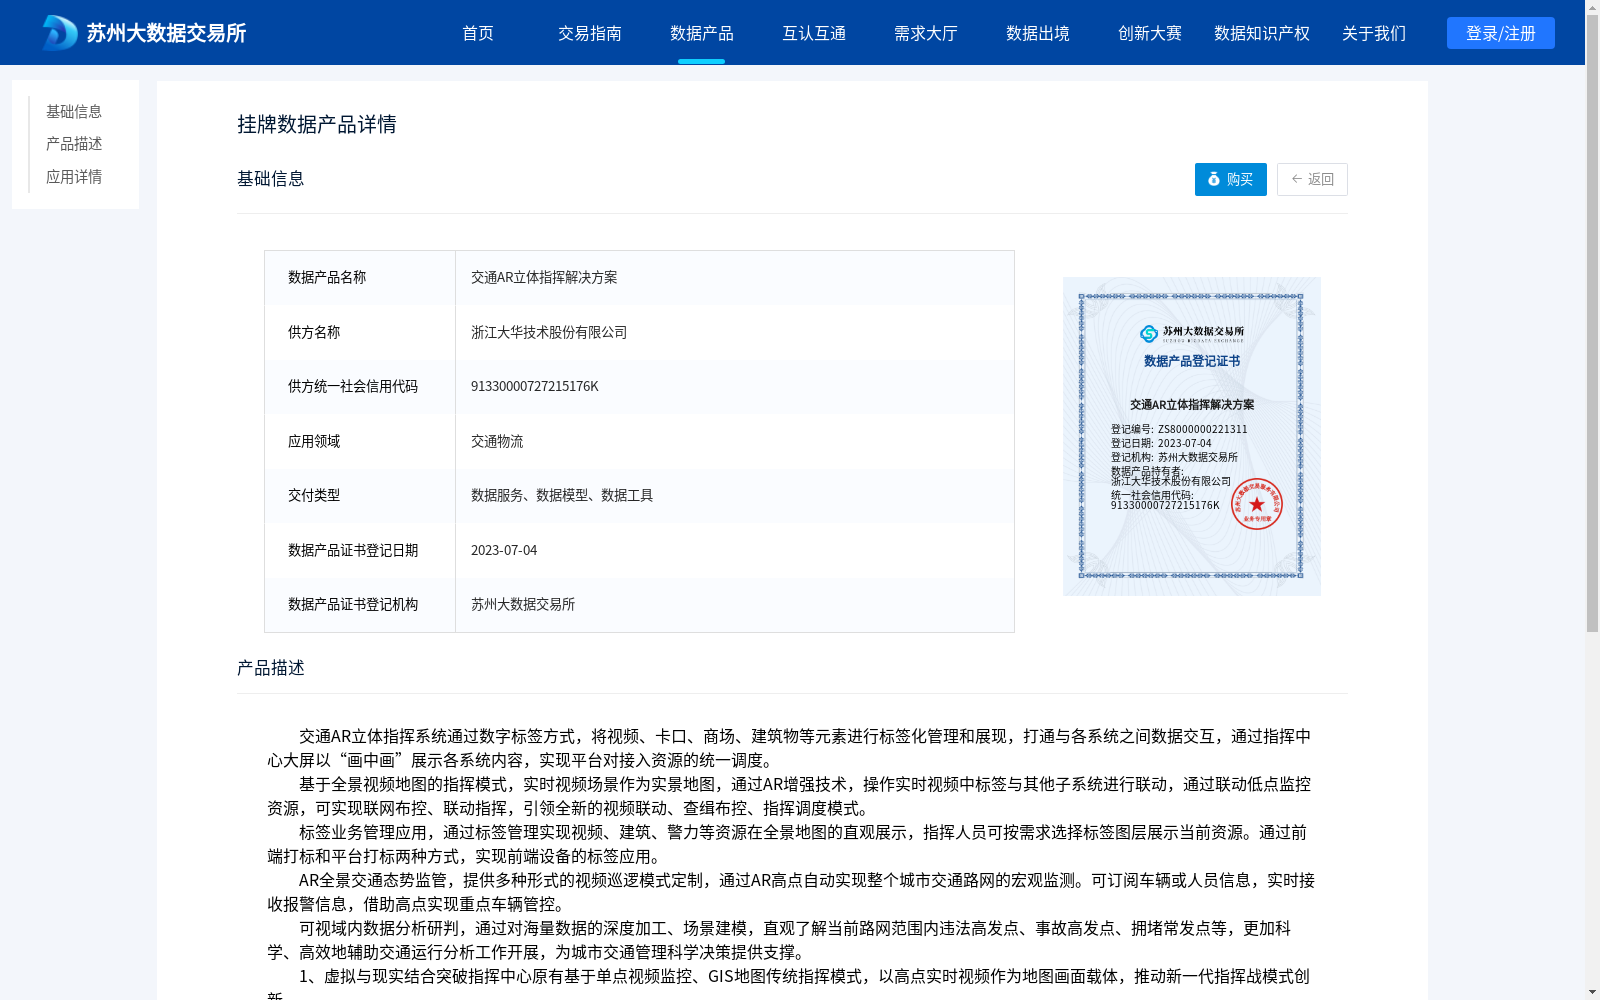Click the Suzhou Big Data Exchange logo icon
Image resolution: width=1600 pixels, height=1000 pixels.
point(60,33)
